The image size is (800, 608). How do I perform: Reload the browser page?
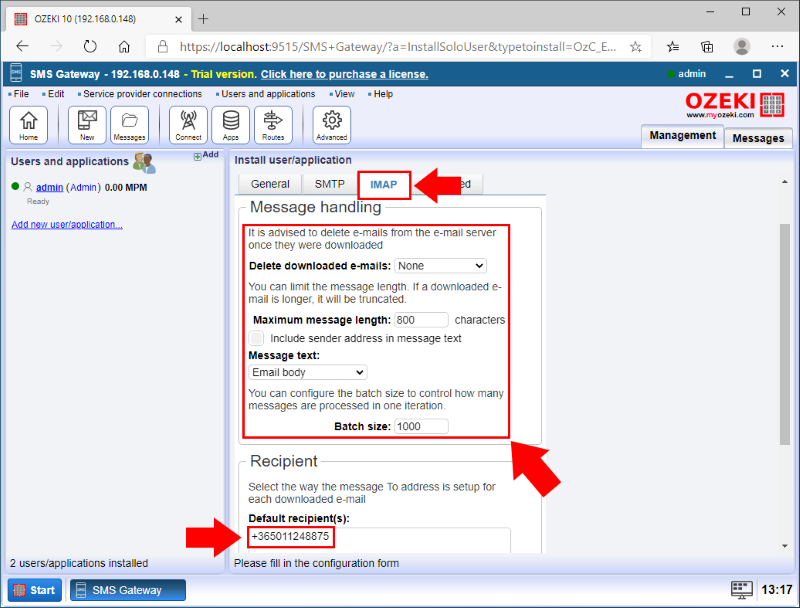(90, 46)
